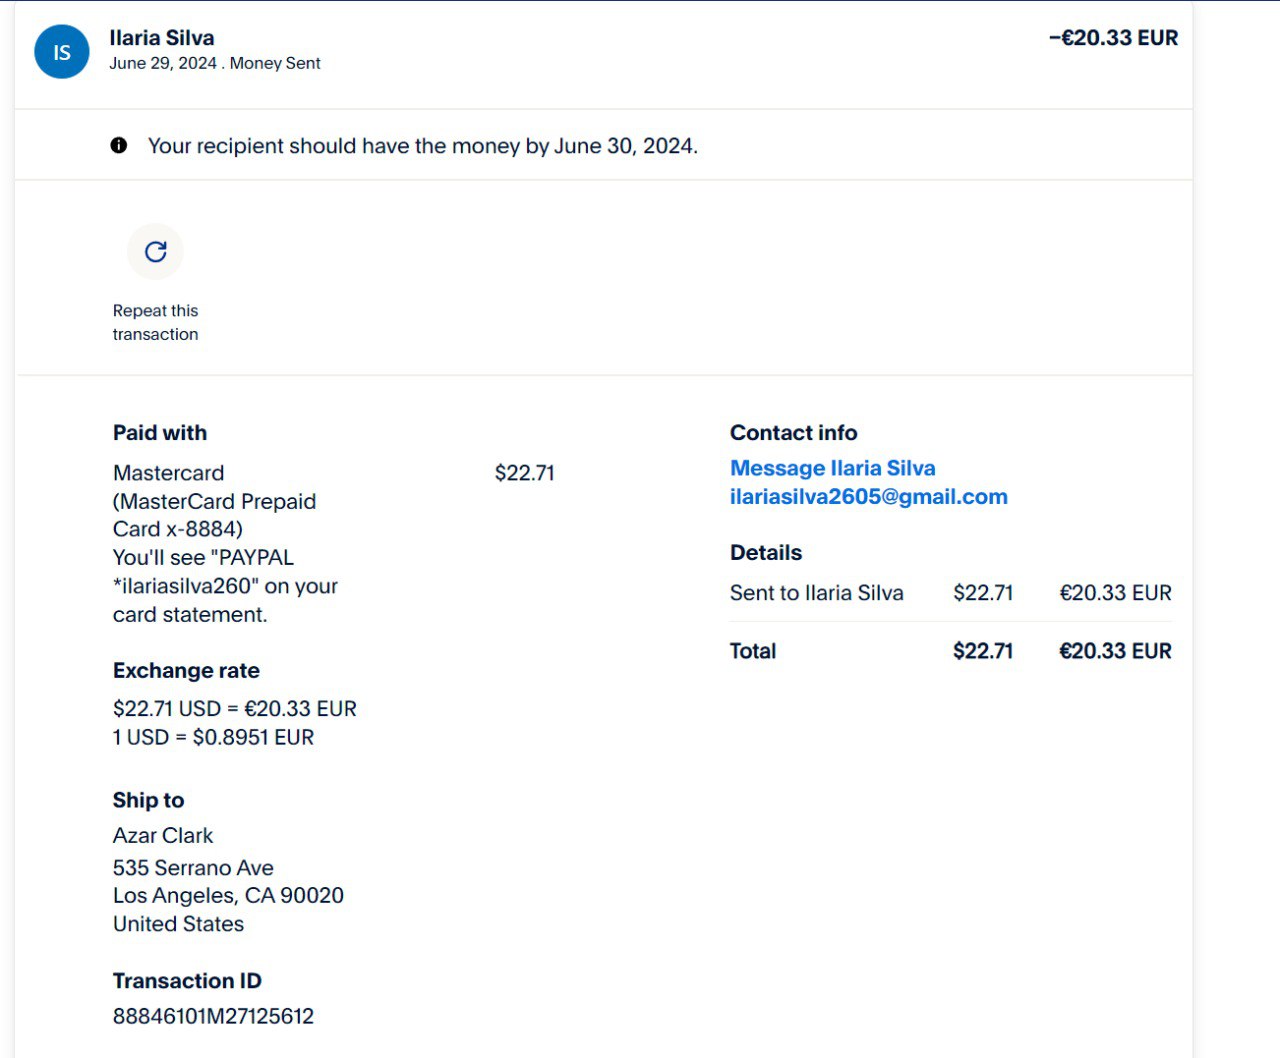Click the IS avatar circle
The image size is (1280, 1058).
click(x=62, y=51)
